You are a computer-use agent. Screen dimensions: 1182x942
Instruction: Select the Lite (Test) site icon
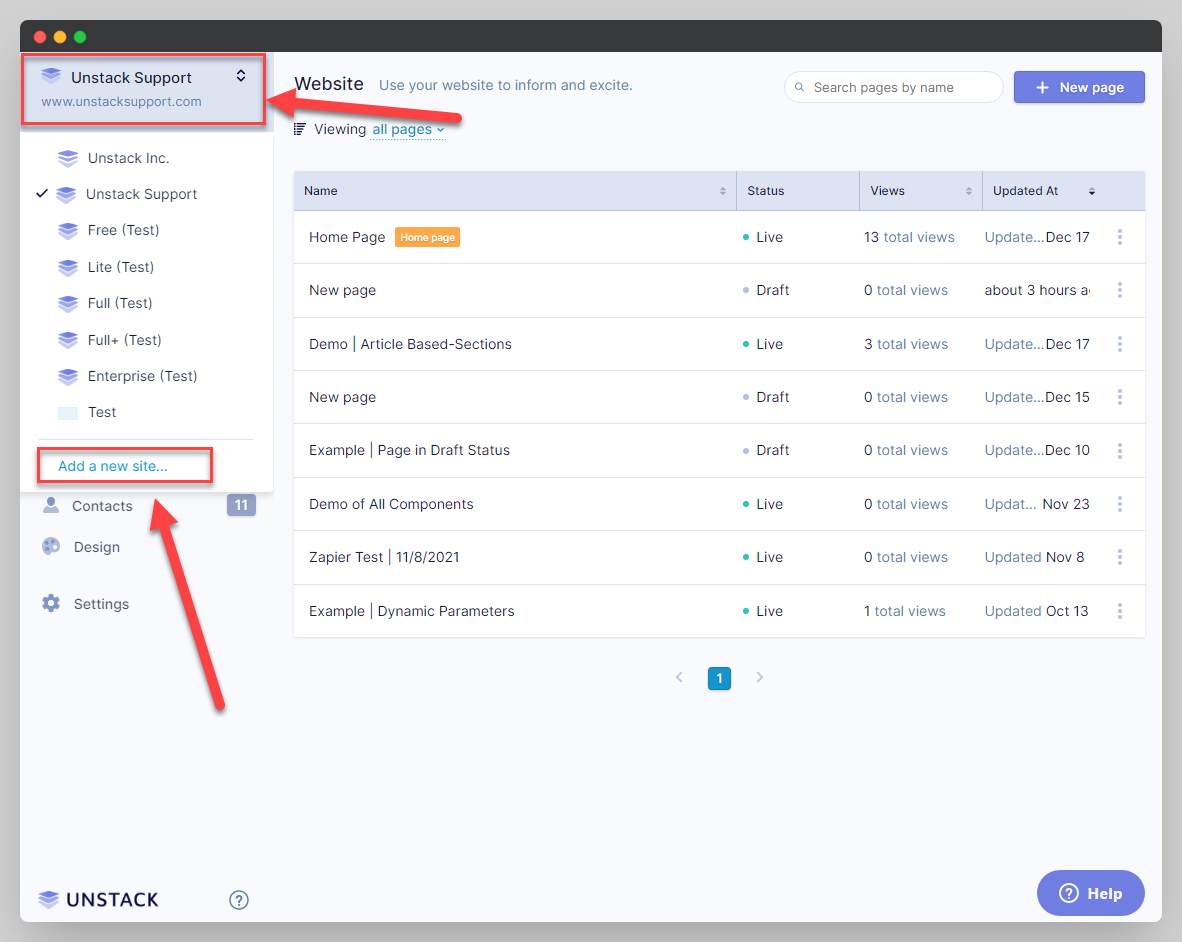(x=68, y=268)
